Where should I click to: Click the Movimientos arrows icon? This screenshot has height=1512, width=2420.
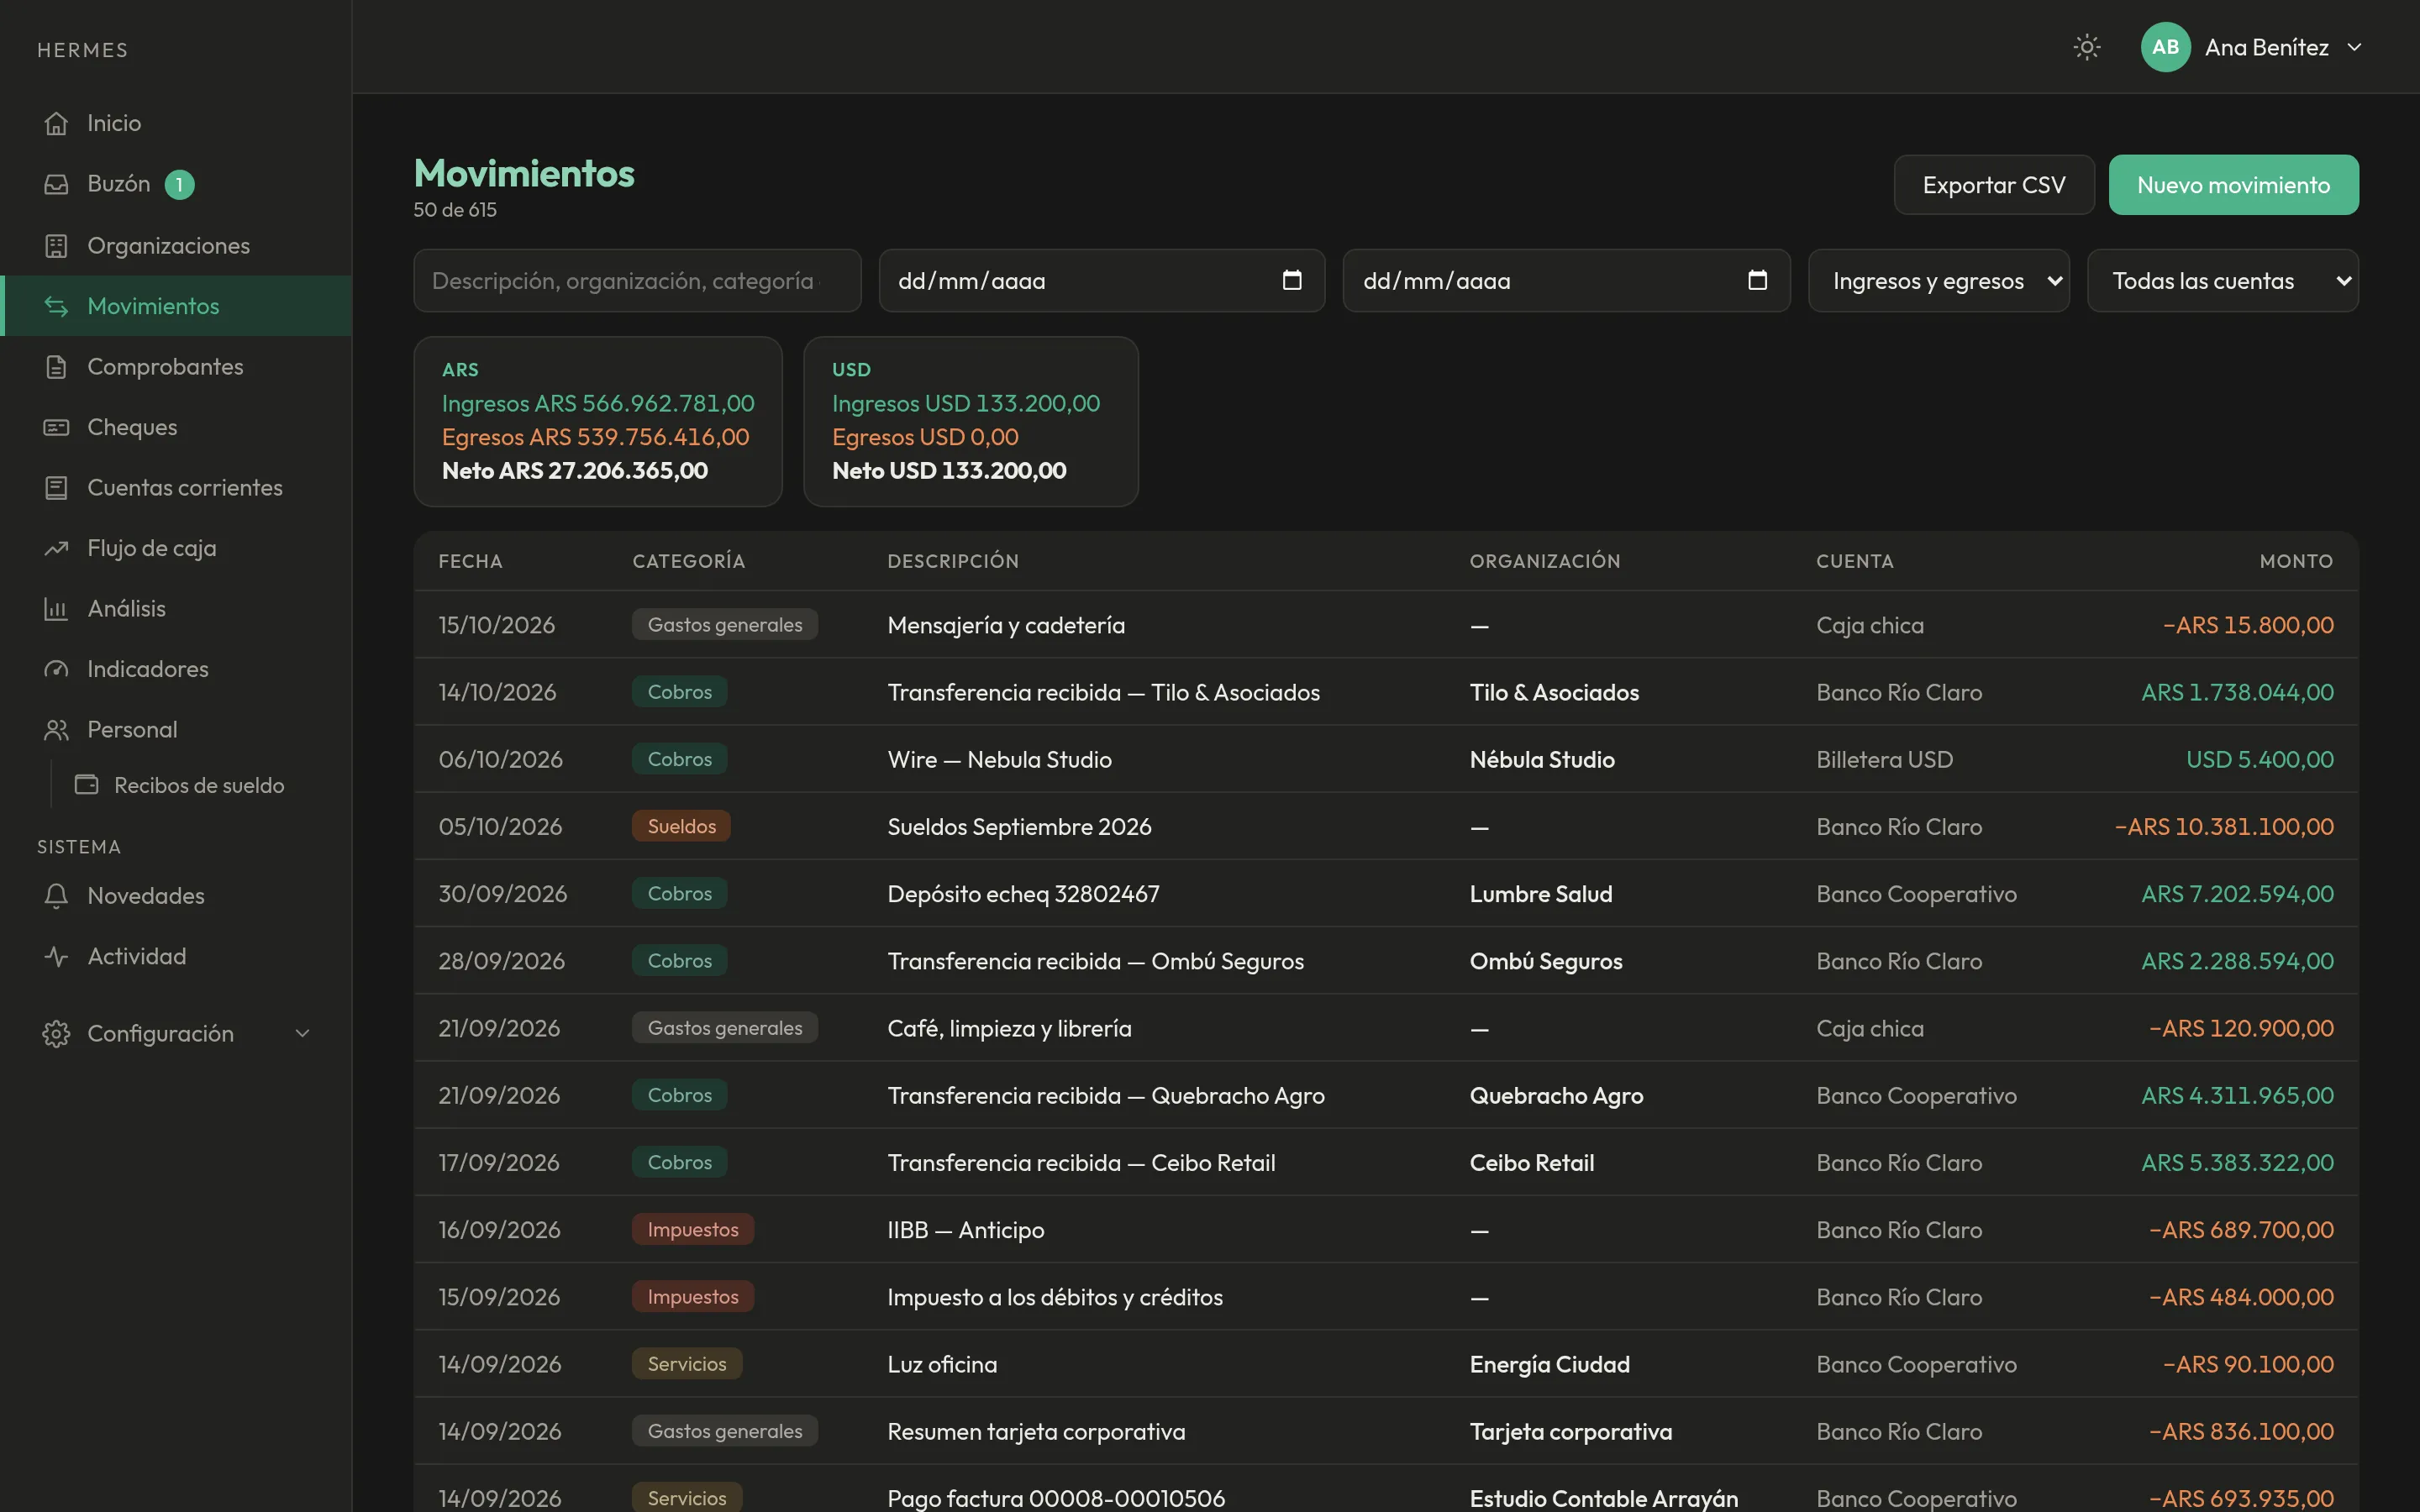pyautogui.click(x=56, y=306)
